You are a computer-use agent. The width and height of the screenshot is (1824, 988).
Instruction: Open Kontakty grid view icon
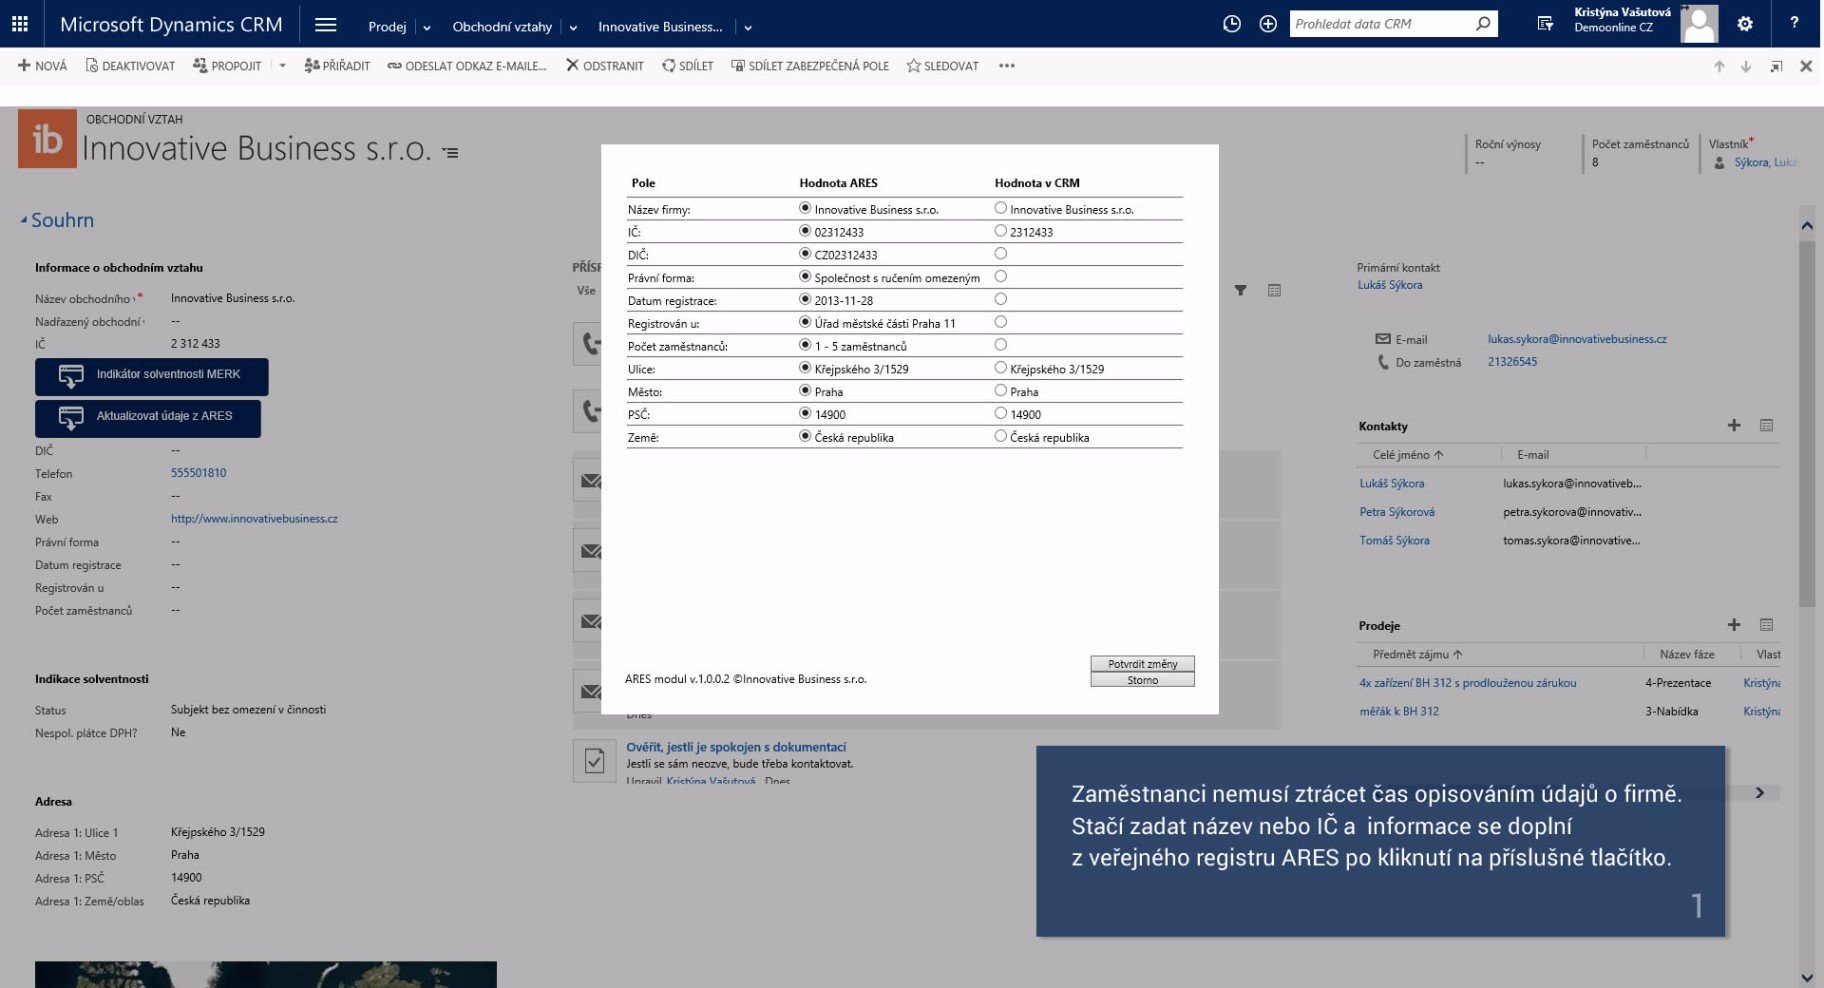pos(1766,425)
